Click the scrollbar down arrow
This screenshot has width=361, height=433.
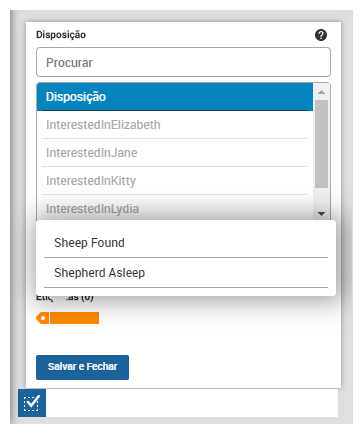click(321, 214)
